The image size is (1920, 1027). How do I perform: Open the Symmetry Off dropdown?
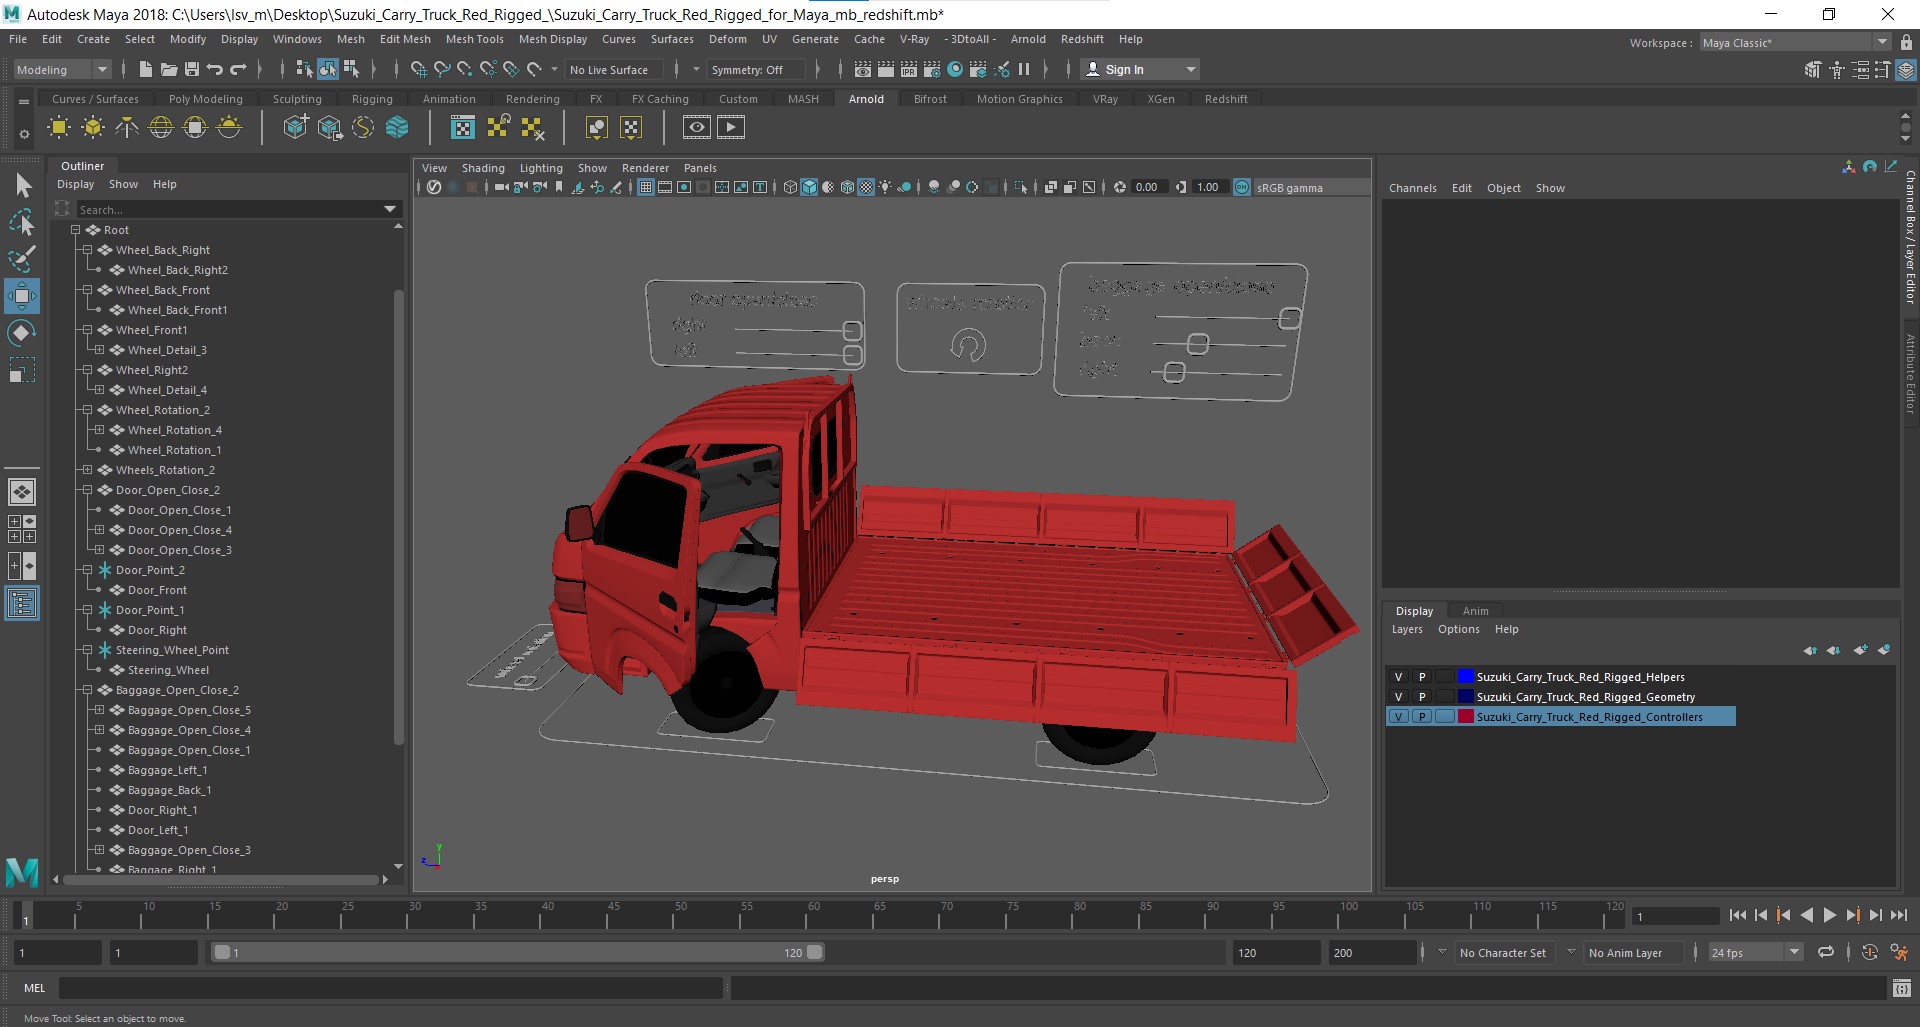[x=756, y=69]
